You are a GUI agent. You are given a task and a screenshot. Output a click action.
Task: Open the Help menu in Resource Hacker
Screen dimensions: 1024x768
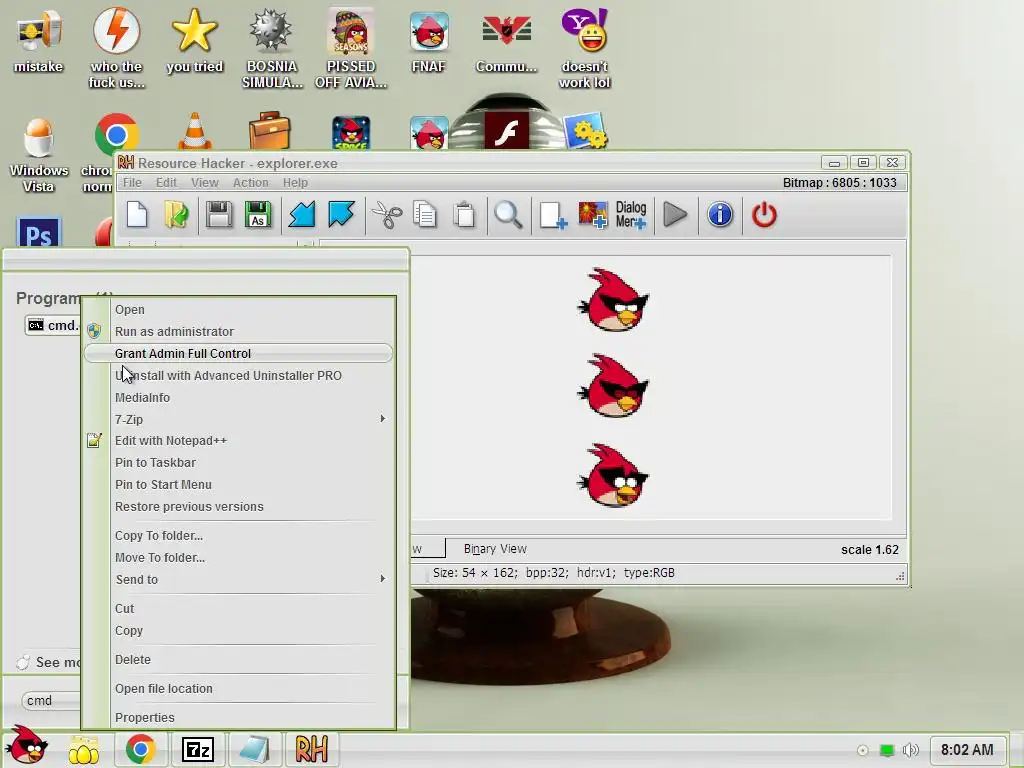(x=295, y=183)
